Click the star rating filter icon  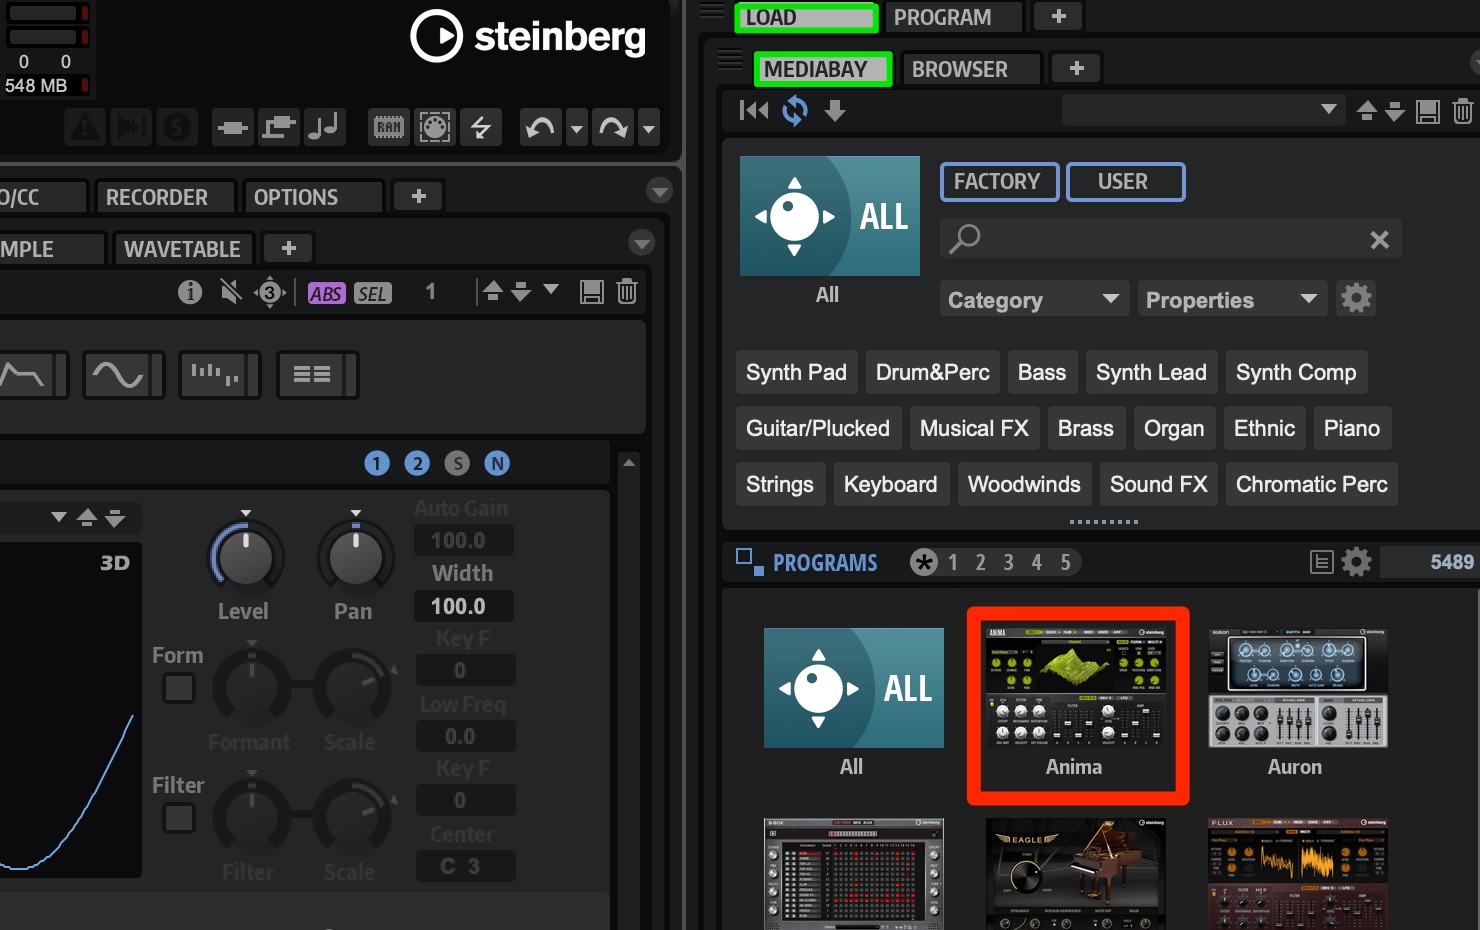coord(924,562)
